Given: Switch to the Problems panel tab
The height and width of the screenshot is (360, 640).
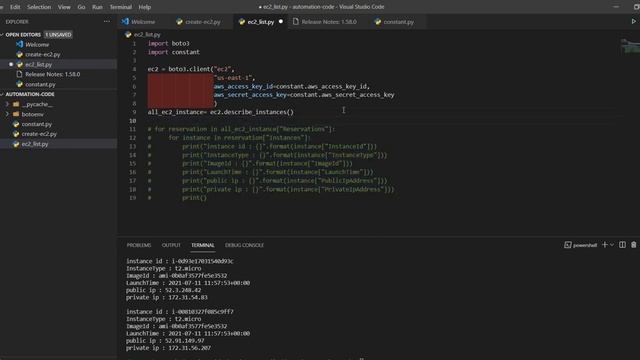Looking at the screenshot, I should coord(139,245).
